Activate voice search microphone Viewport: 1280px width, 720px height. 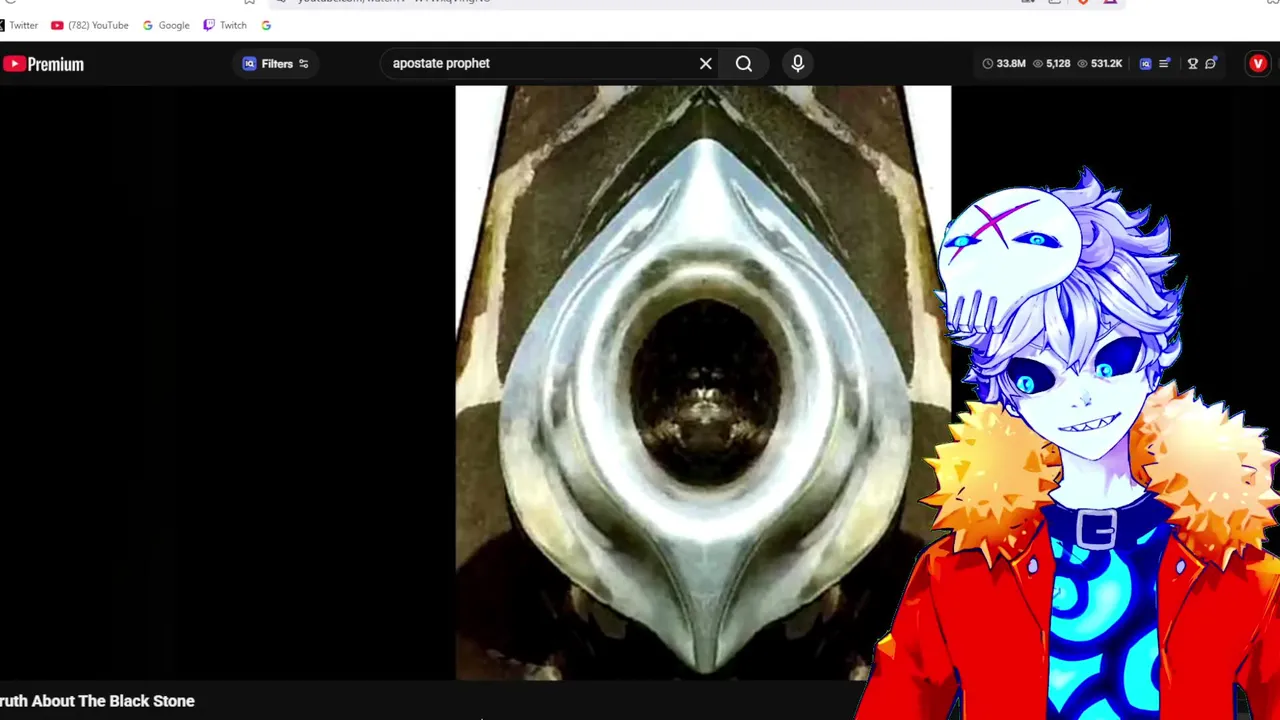[798, 63]
